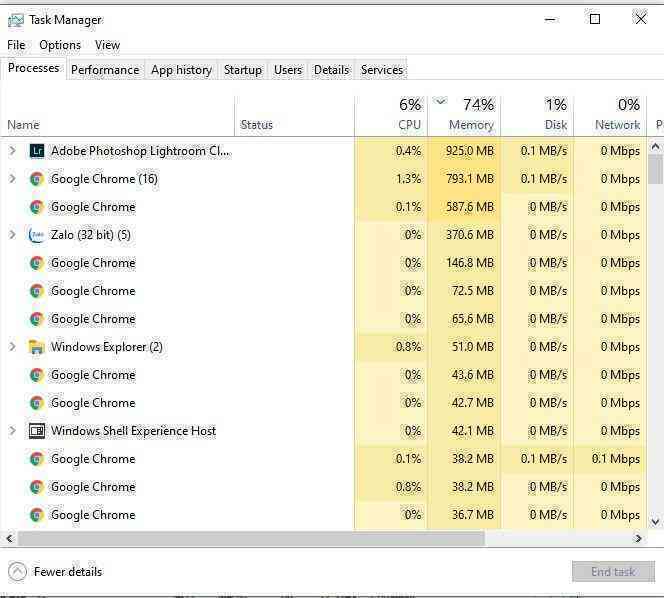Click the Chrome icon in the 36.7 MB row

coord(37,515)
